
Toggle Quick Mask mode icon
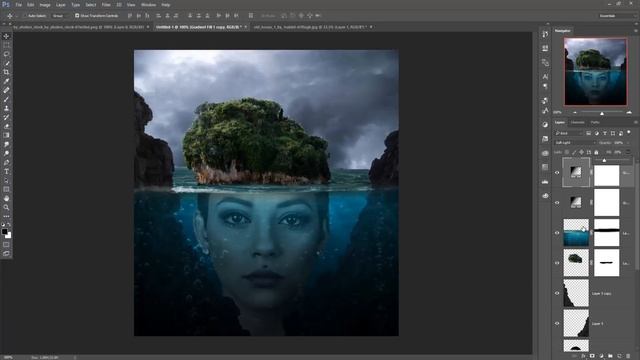(6, 245)
